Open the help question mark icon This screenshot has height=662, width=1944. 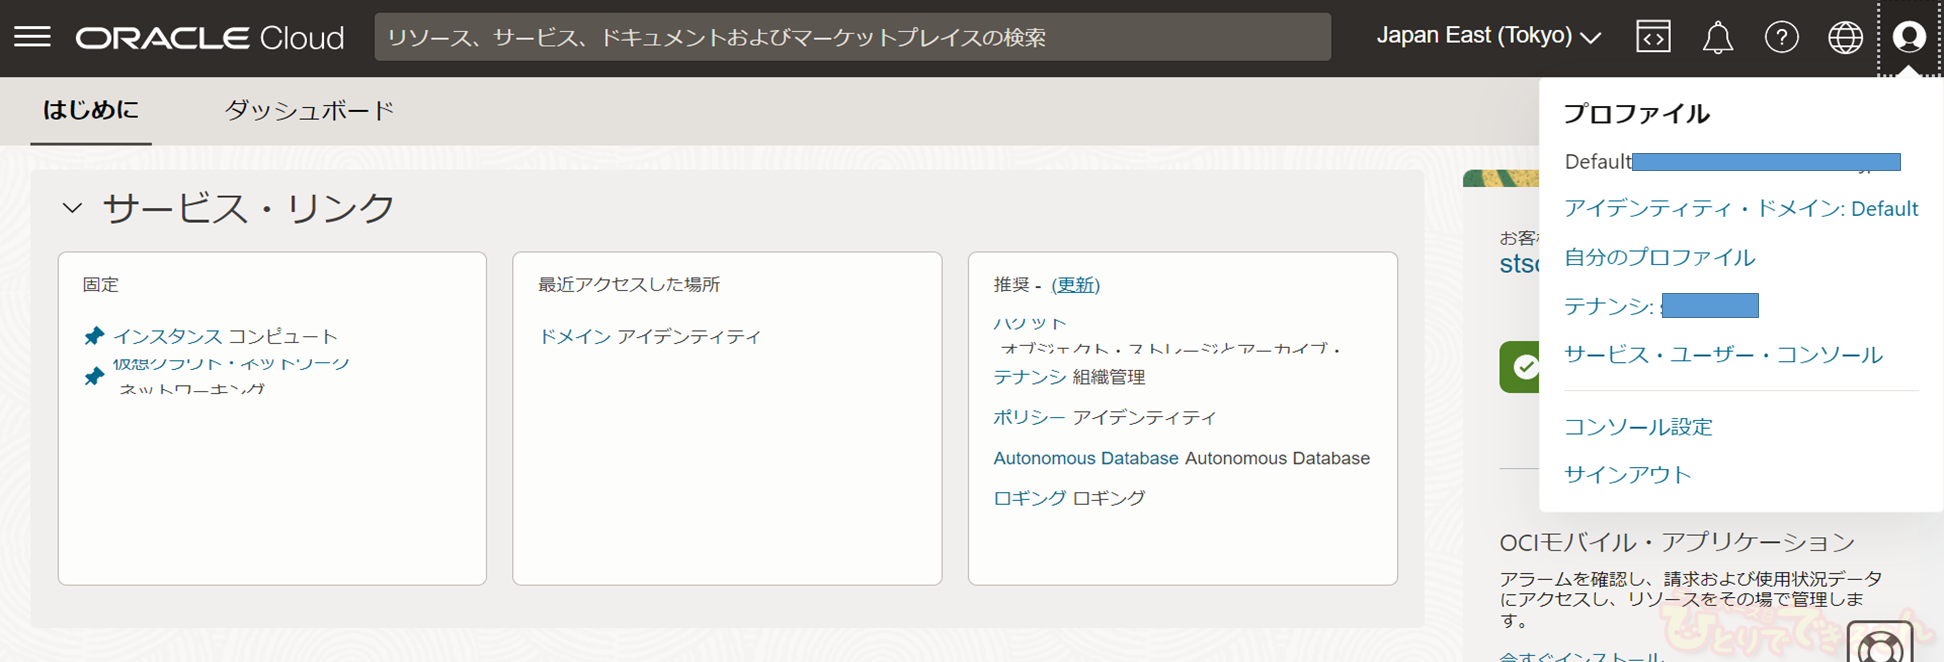[1781, 37]
